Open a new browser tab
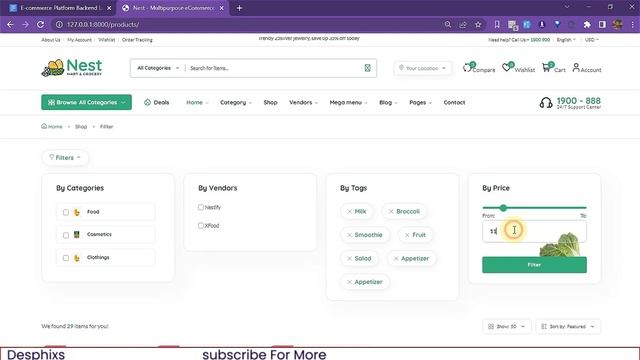The height and width of the screenshot is (360, 640). pyautogui.click(x=239, y=8)
